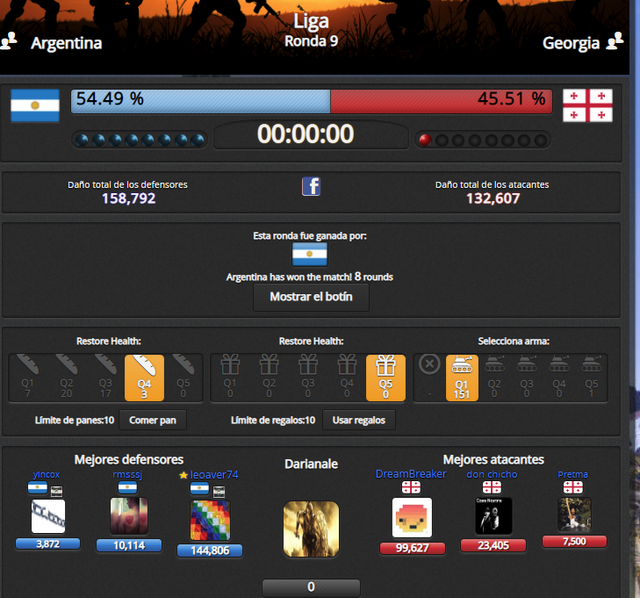Click Georgia flag under DreamBreaker

(x=411, y=487)
